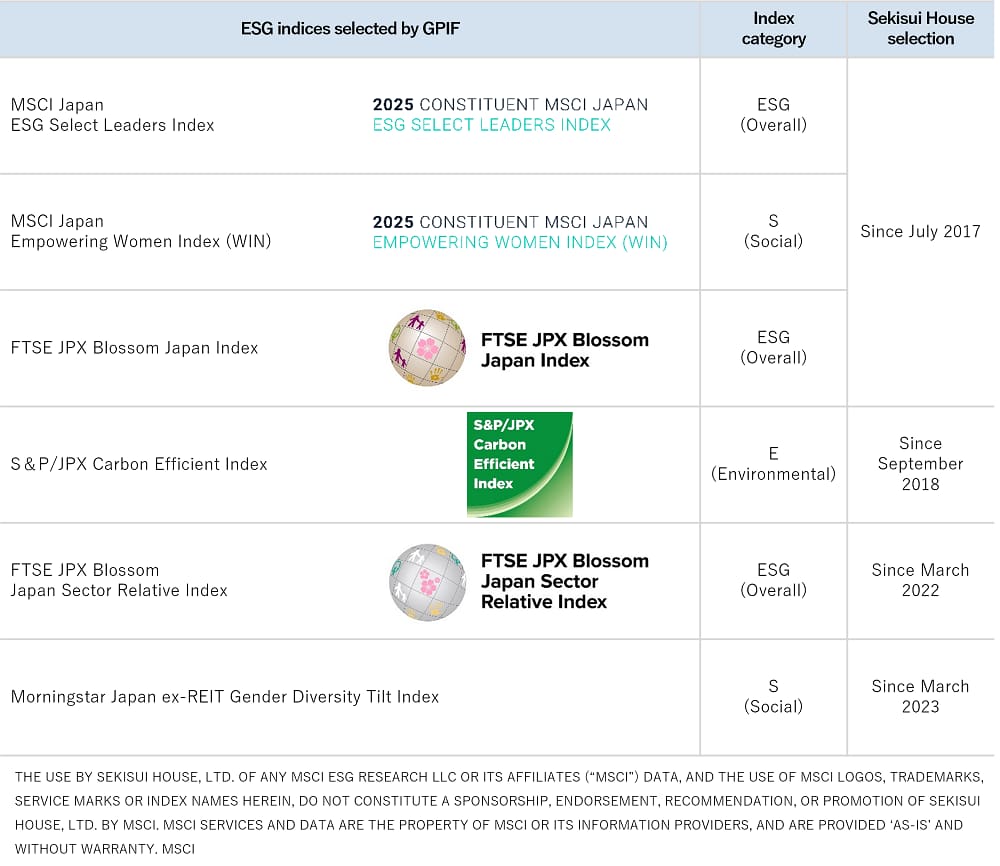Click the 'Since March 2023' cell
The height and width of the screenshot is (866, 1000).
[x=920, y=697]
